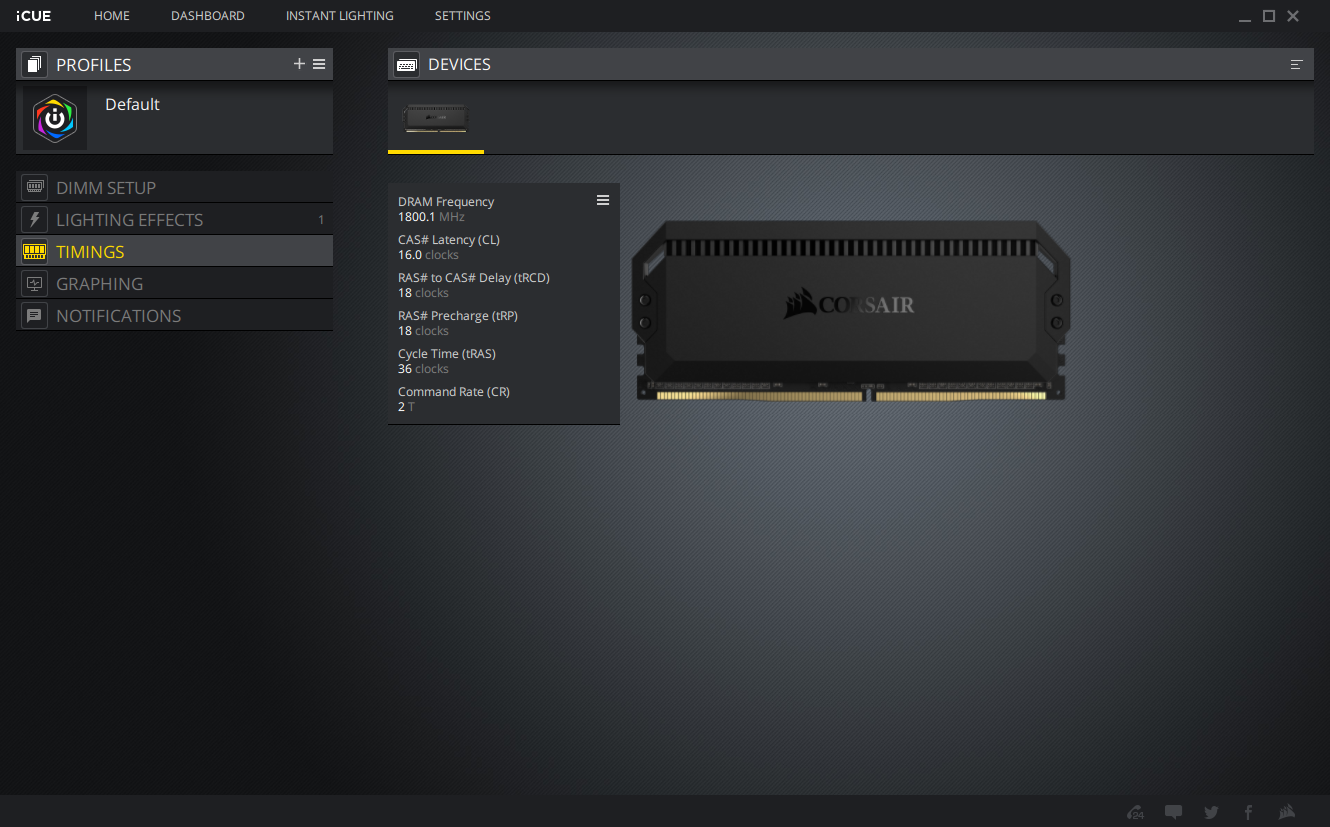Click the Devices header keyboard icon
This screenshot has width=1330, height=827.
pos(406,65)
